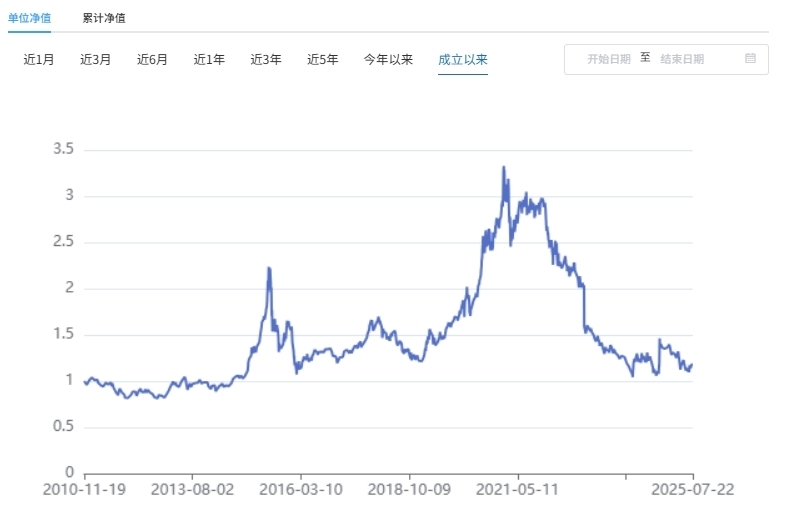Click the 开始日期 start date field
The width and height of the screenshot is (788, 523).
point(608,59)
